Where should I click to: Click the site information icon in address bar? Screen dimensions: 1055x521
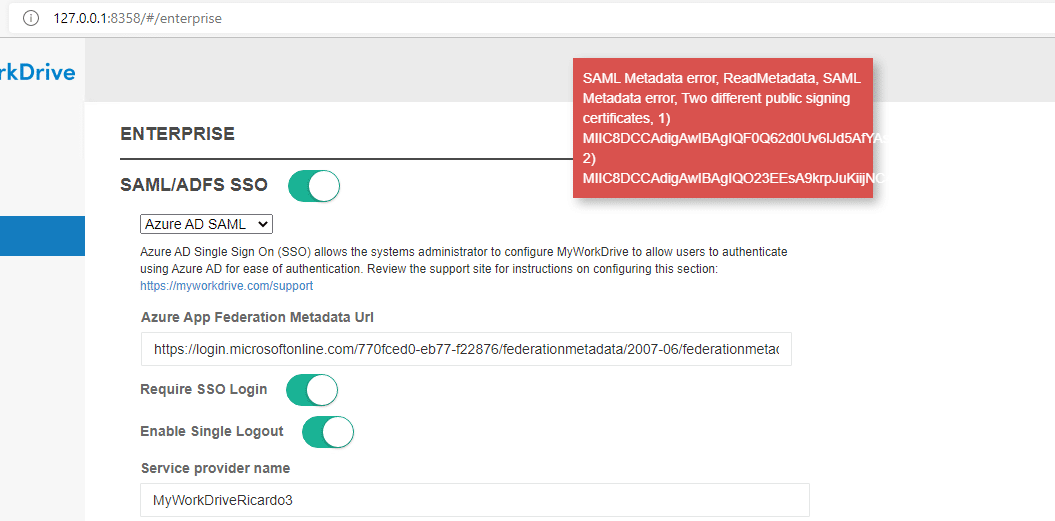click(30, 18)
